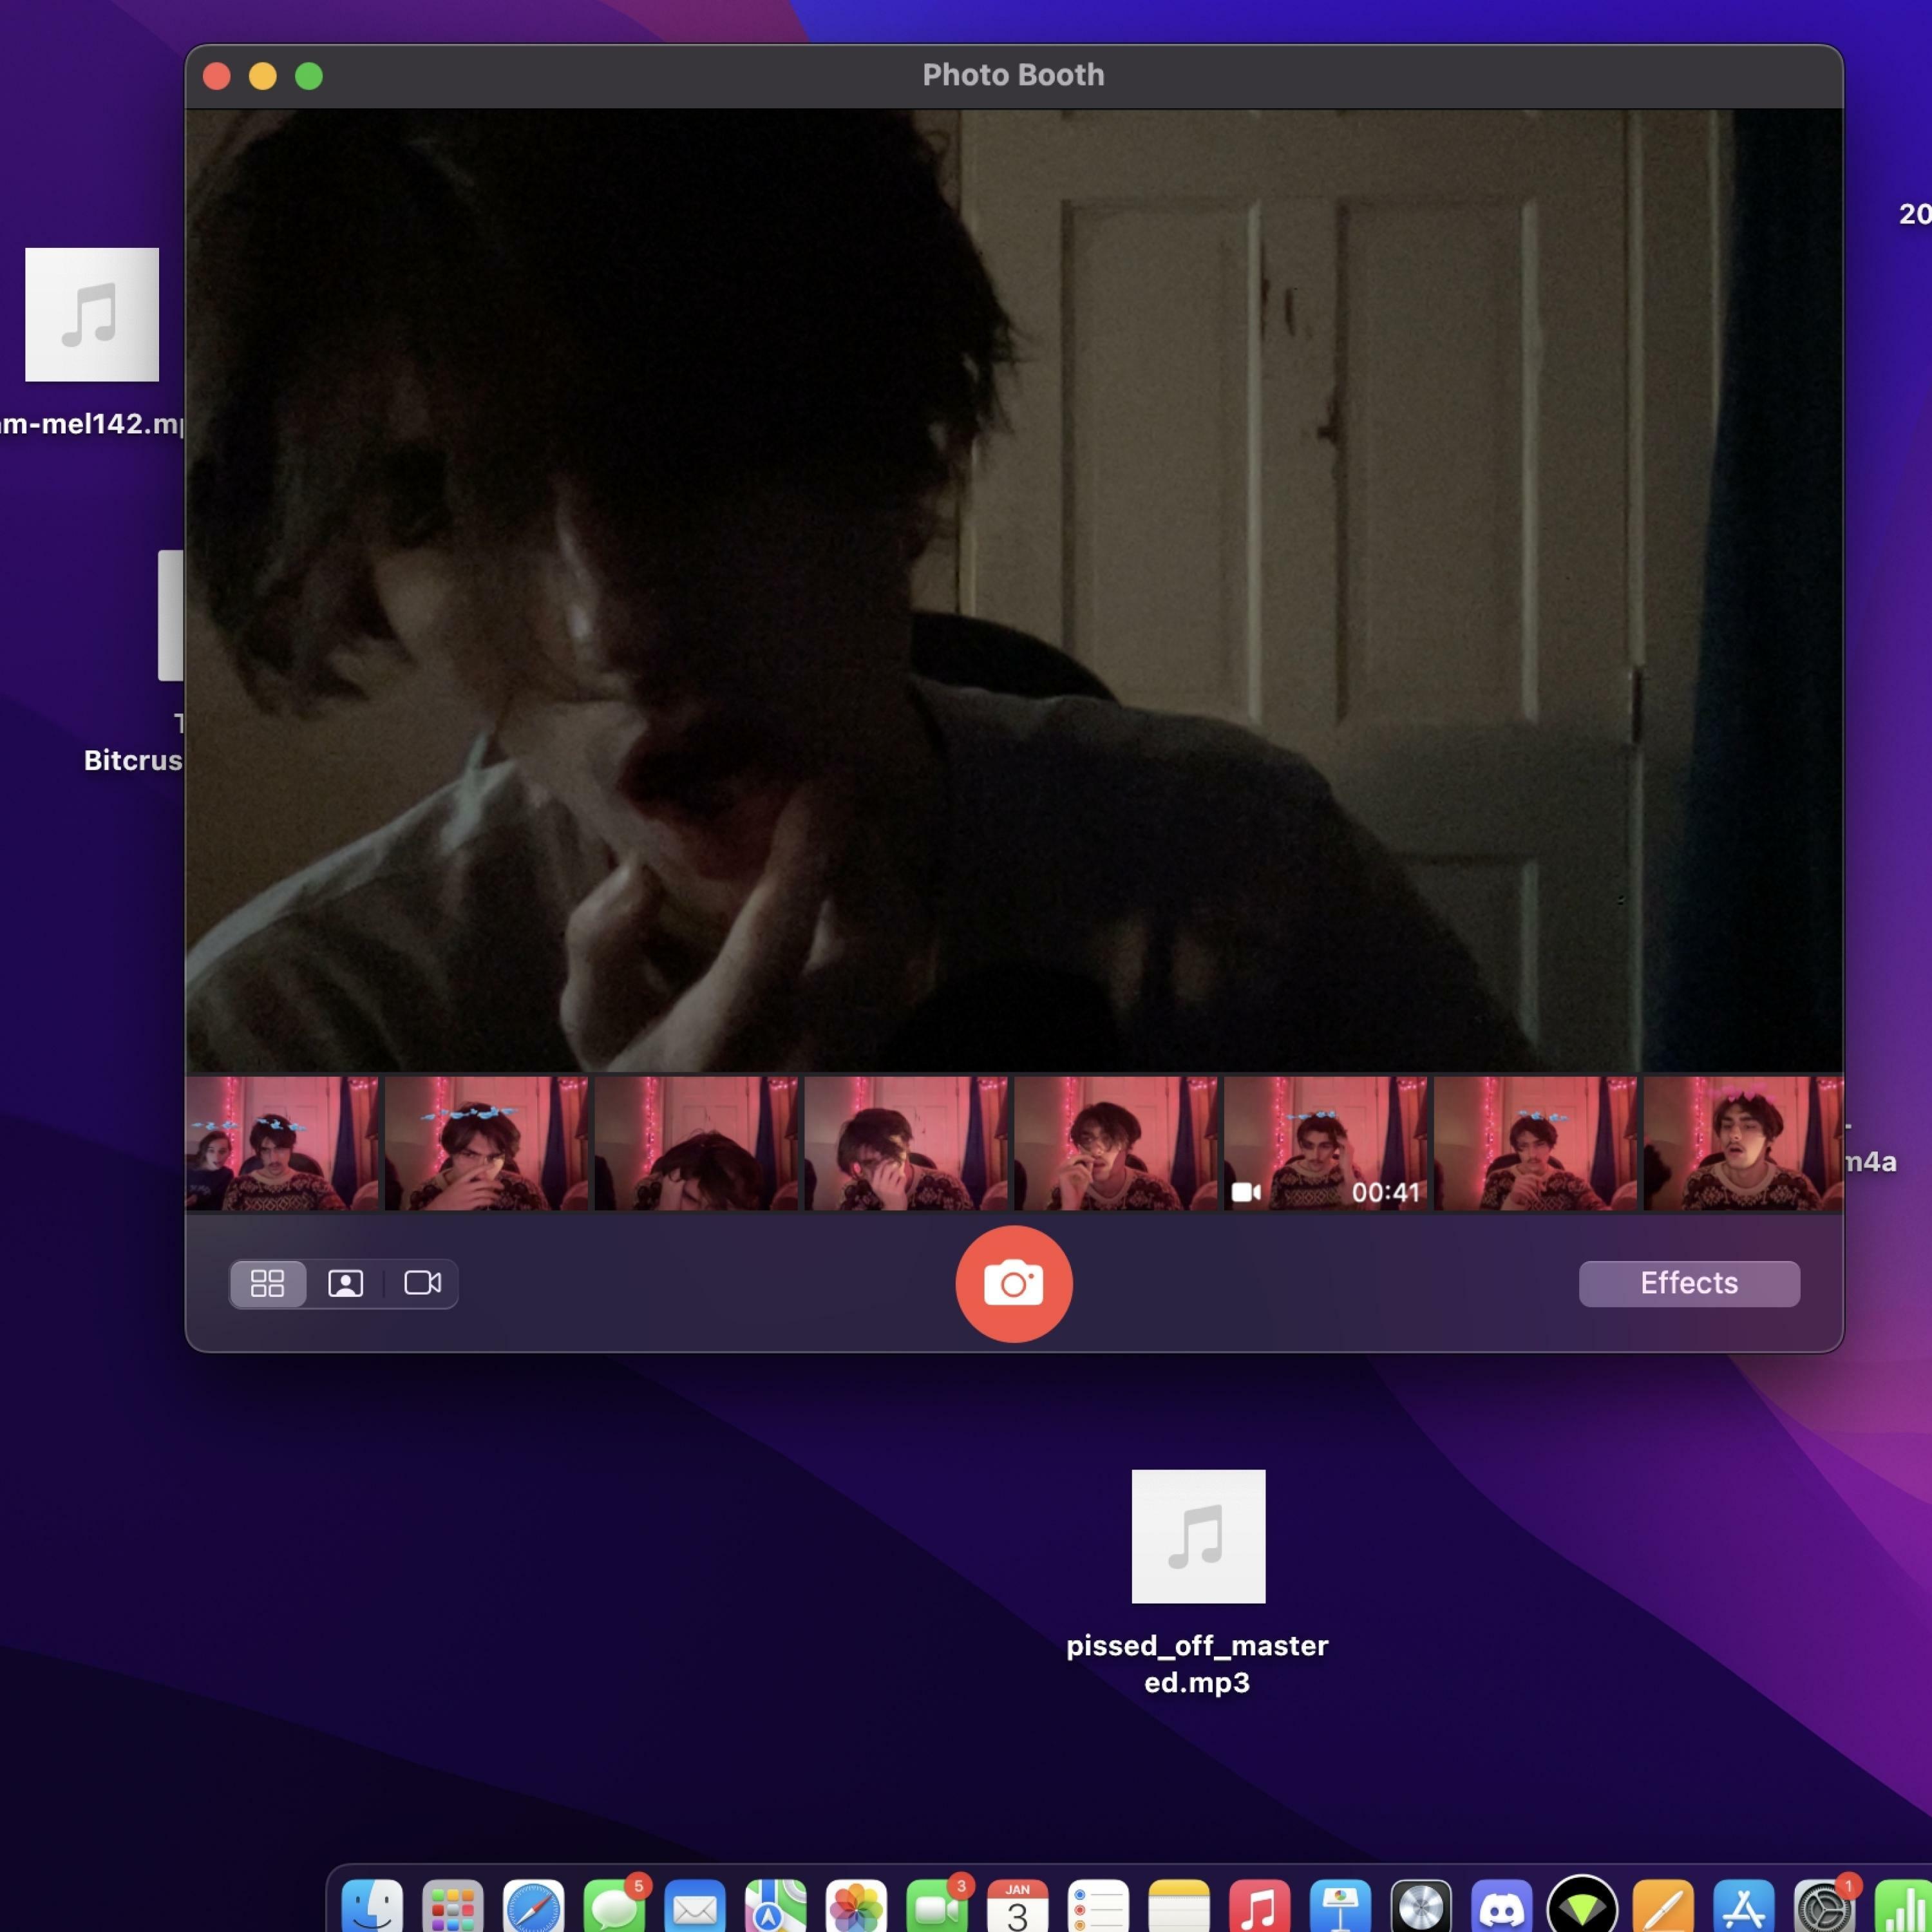Select the last thumbnail in the strip
This screenshot has width=1932, height=1932.
coord(1741,1143)
